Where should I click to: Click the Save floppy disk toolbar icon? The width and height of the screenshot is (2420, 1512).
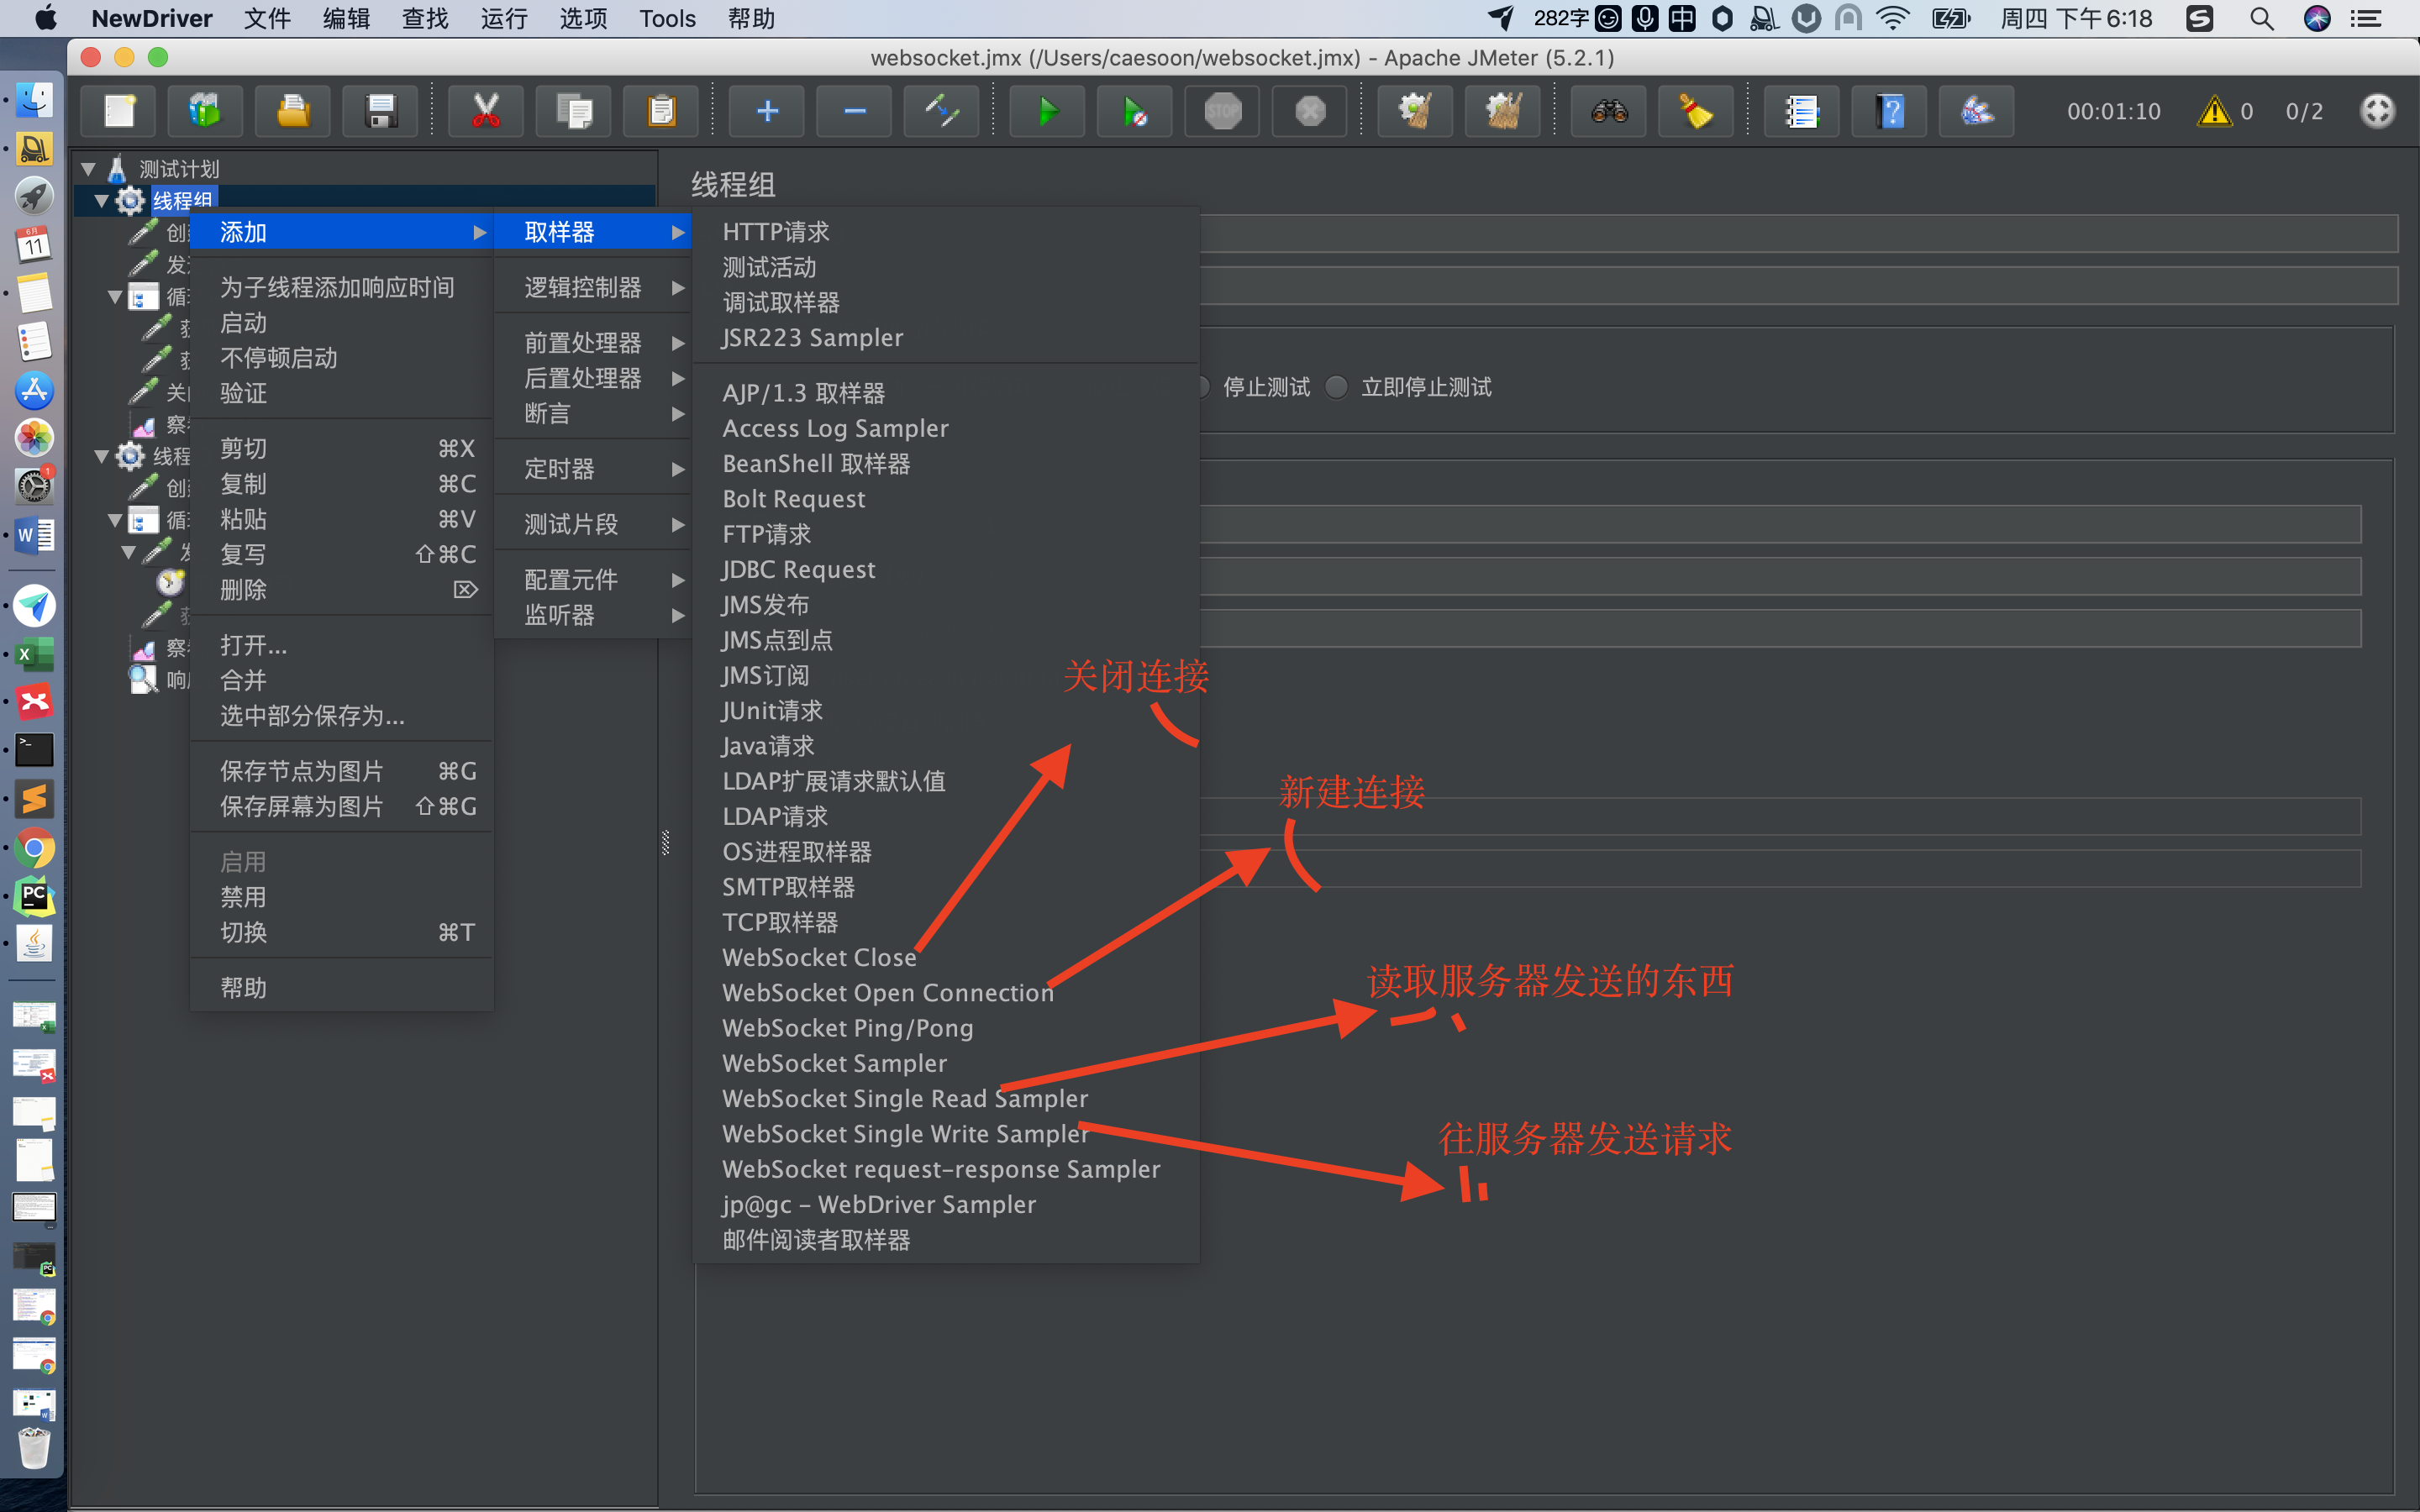[380, 111]
